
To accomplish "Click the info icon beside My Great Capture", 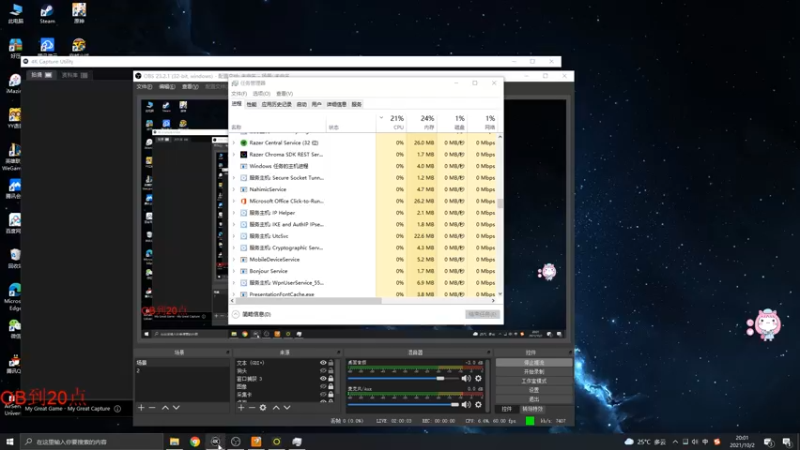I will click(117, 409).
